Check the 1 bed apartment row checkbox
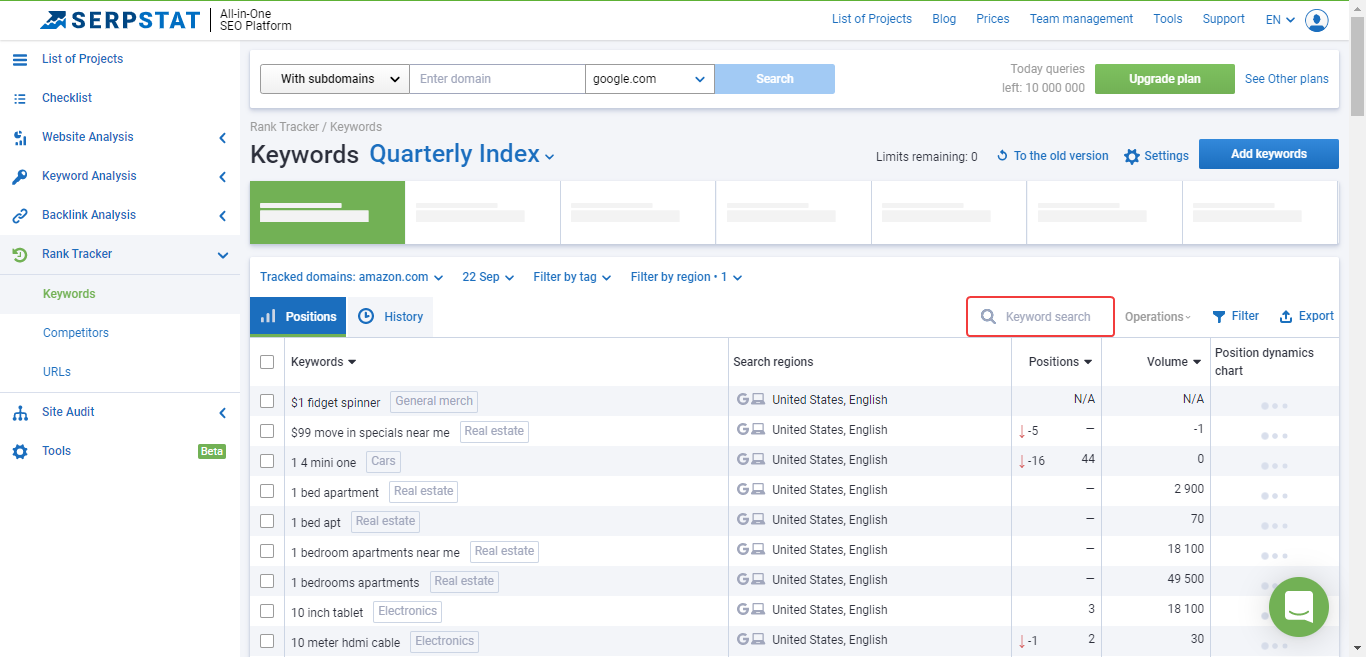The image size is (1366, 657). [x=267, y=491]
